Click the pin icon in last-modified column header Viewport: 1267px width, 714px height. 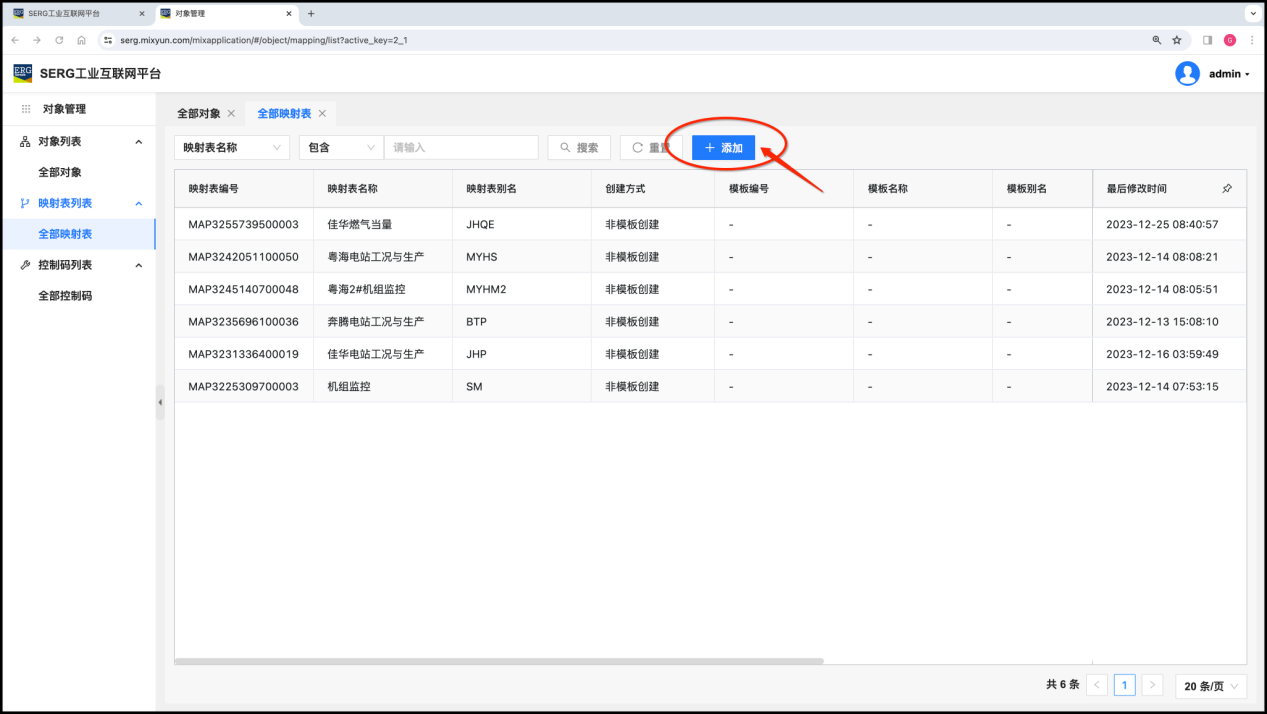pos(1227,188)
